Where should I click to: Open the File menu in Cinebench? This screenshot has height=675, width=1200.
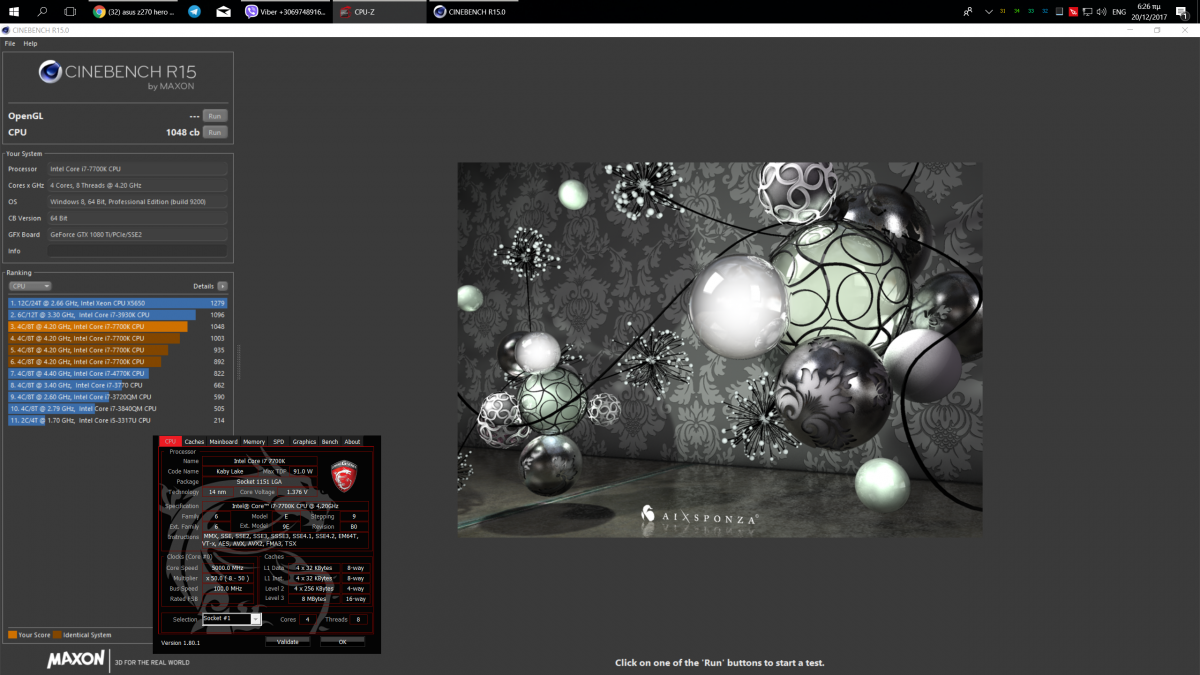(10, 44)
